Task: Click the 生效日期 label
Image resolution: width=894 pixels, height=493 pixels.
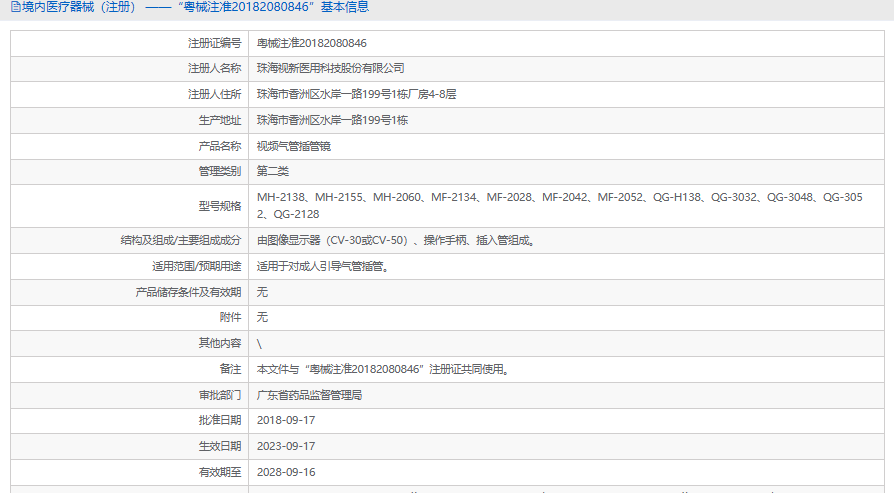Action: 220,446
